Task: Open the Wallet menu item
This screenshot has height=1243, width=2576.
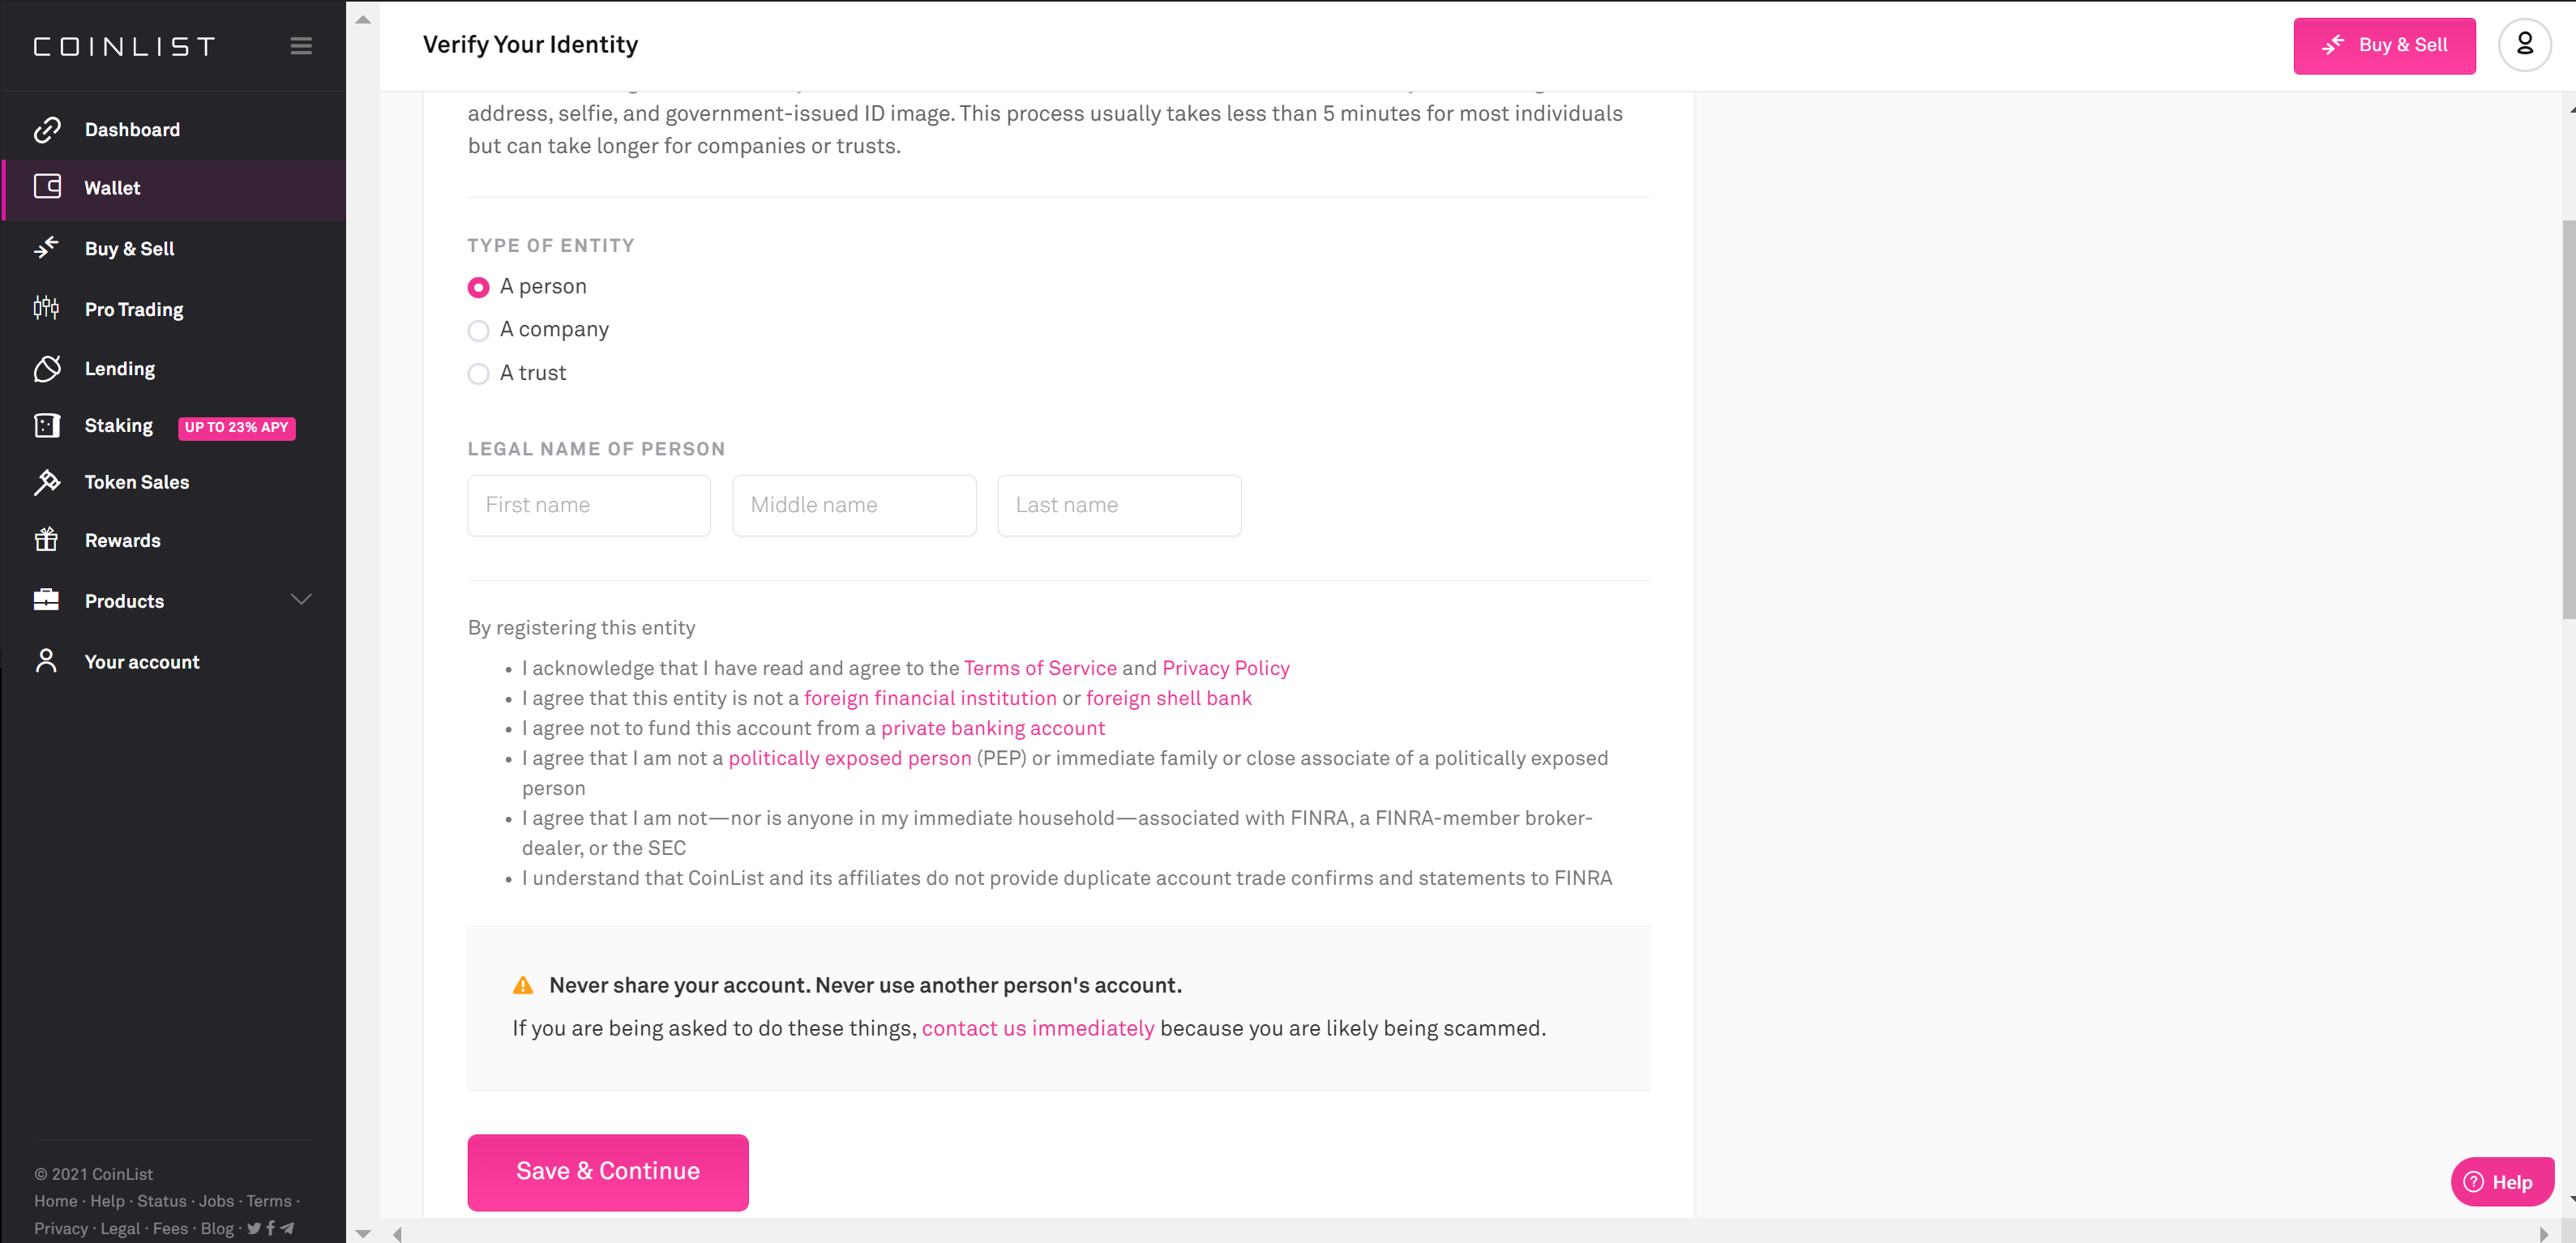Action: pos(174,189)
